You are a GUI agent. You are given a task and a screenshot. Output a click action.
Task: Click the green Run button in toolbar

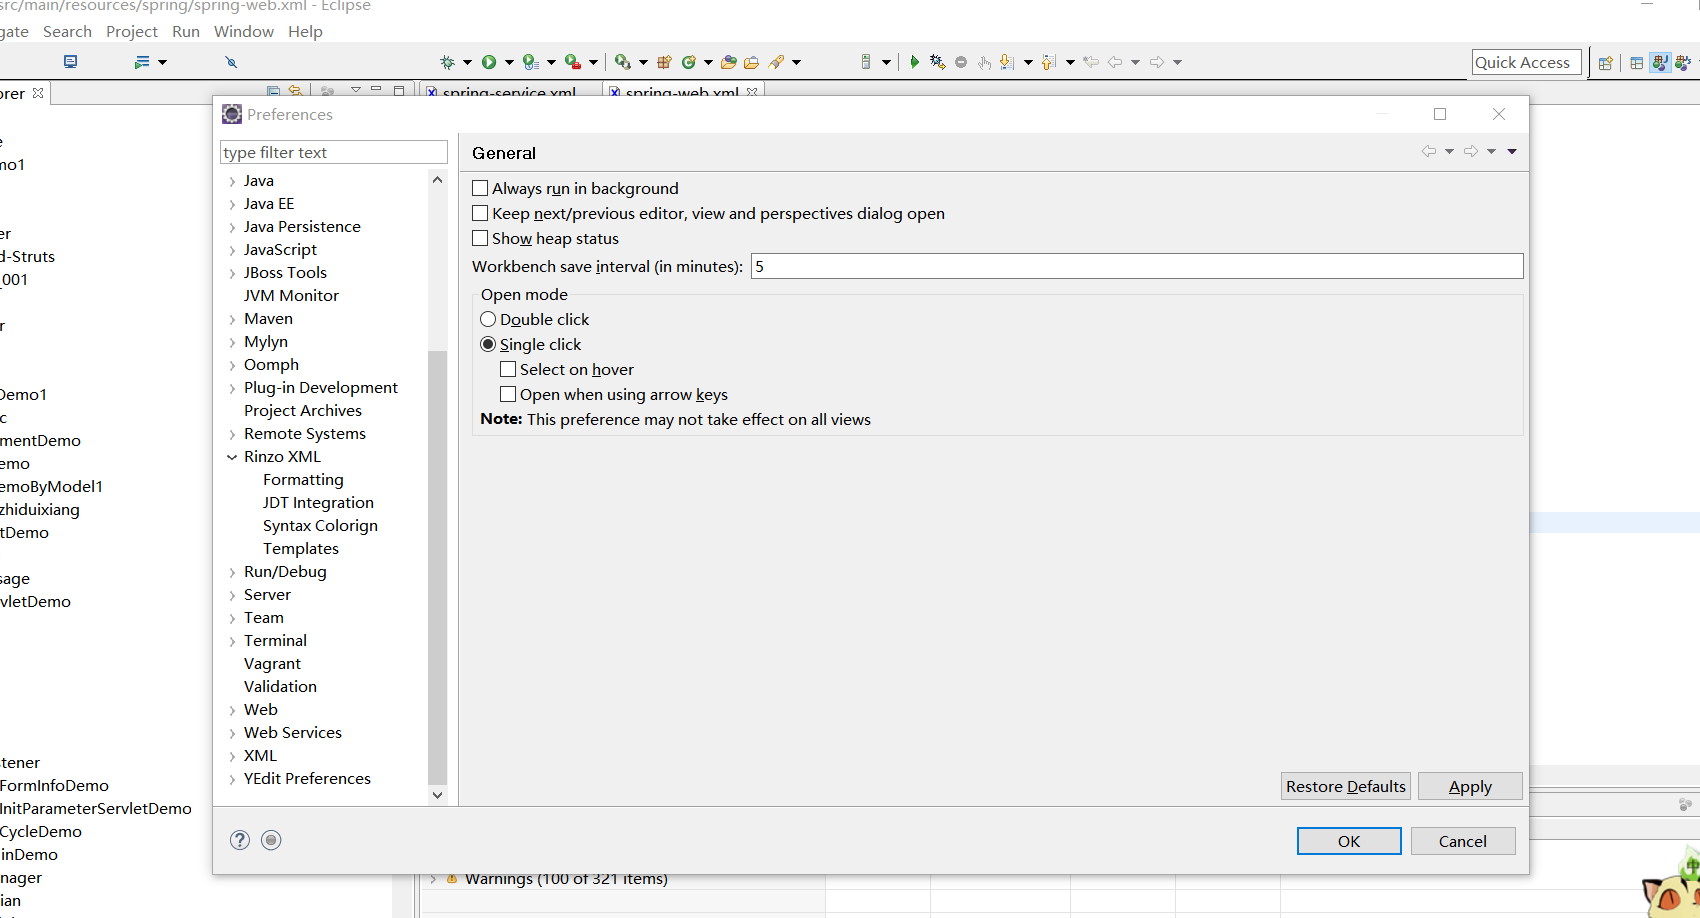pyautogui.click(x=489, y=62)
